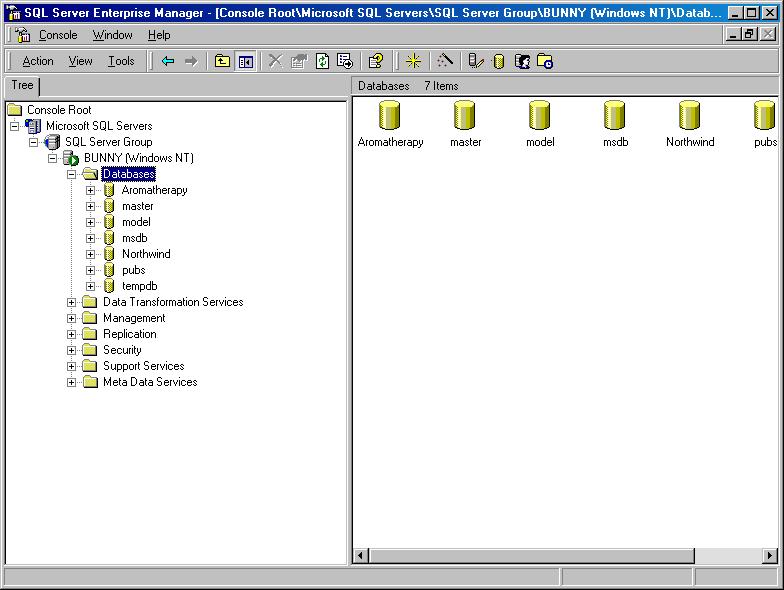
Task: Click the New Login toolbar icon
Action: click(x=522, y=62)
